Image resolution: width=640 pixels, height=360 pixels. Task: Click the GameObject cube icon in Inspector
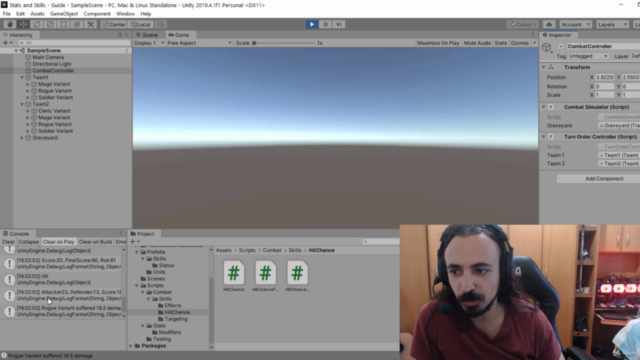point(547,48)
